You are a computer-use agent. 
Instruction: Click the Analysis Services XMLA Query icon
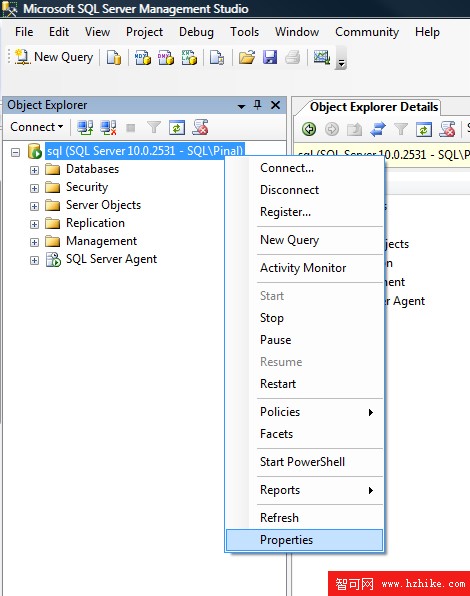coord(189,57)
